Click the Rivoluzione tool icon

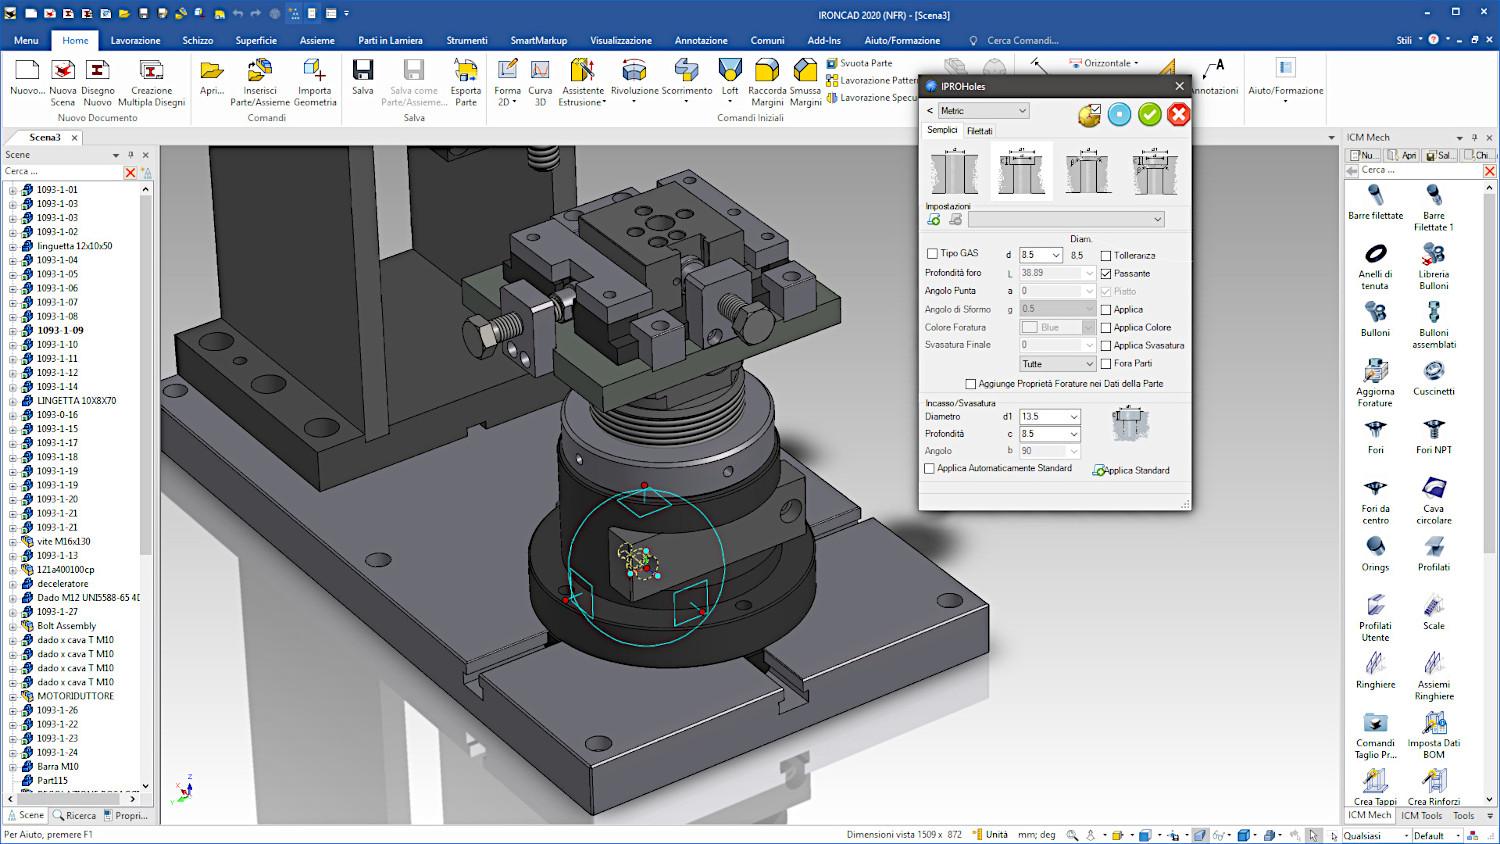click(x=634, y=72)
